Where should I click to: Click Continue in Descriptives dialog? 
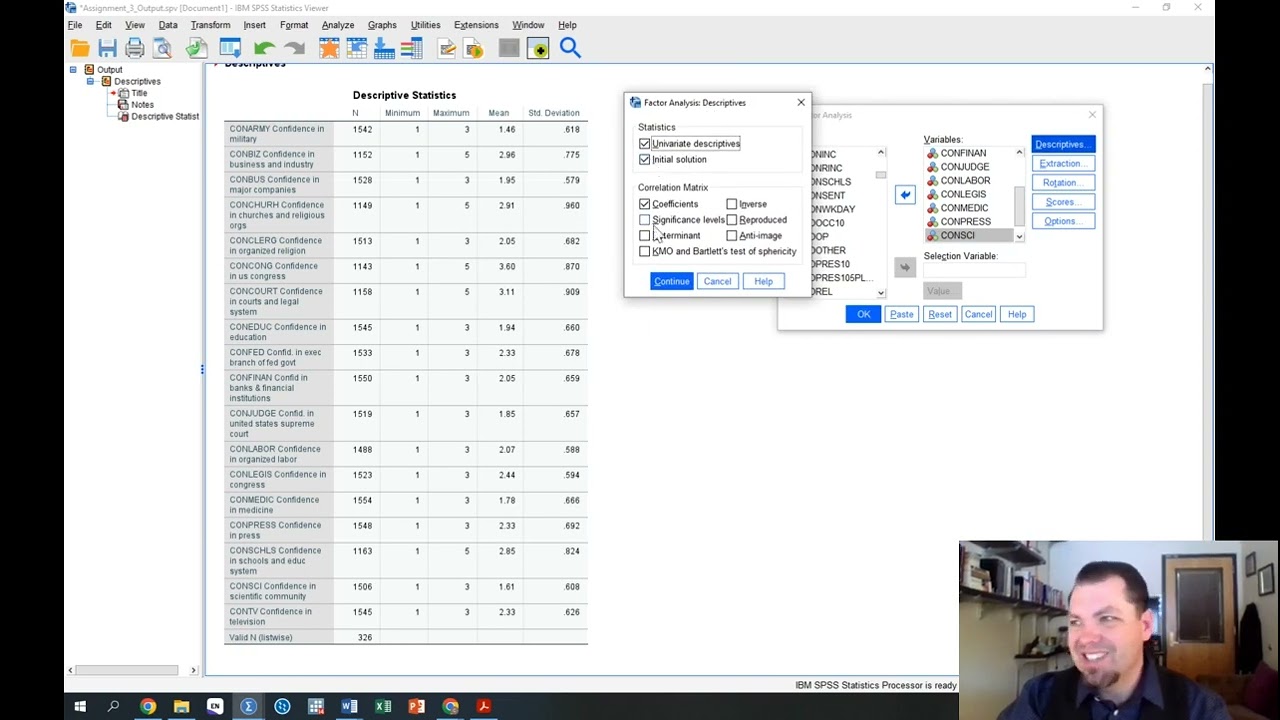tap(671, 282)
